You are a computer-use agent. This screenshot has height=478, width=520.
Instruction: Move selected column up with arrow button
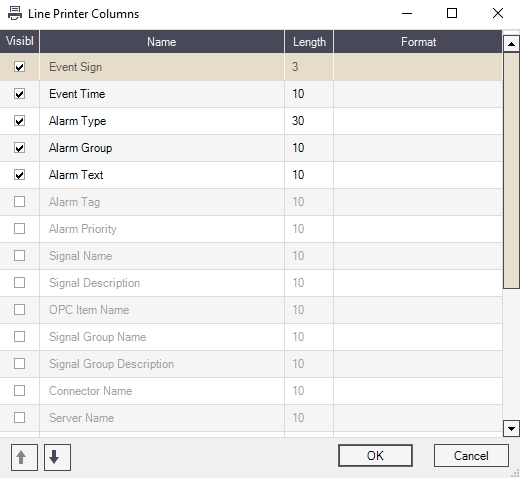[x=24, y=457]
